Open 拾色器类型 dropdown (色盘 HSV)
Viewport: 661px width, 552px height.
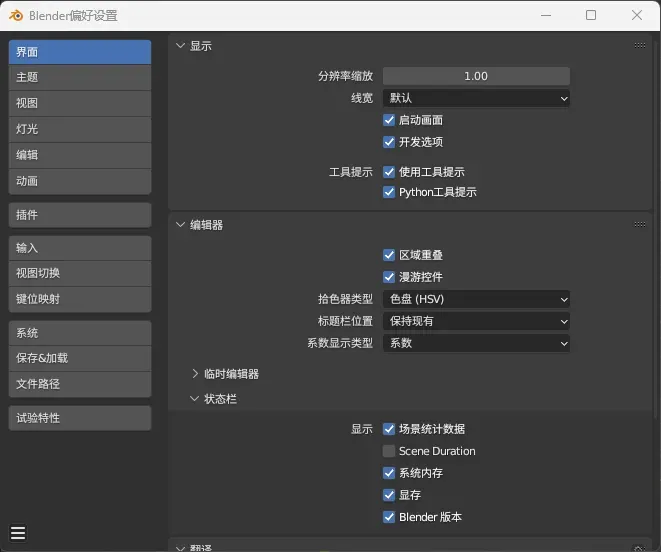coord(476,299)
